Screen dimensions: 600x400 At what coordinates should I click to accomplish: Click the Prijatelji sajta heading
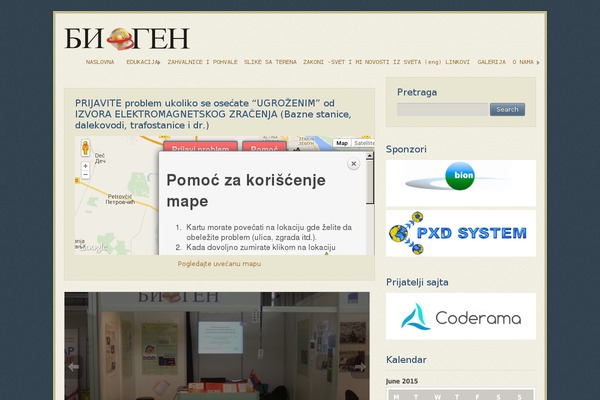[417, 282]
